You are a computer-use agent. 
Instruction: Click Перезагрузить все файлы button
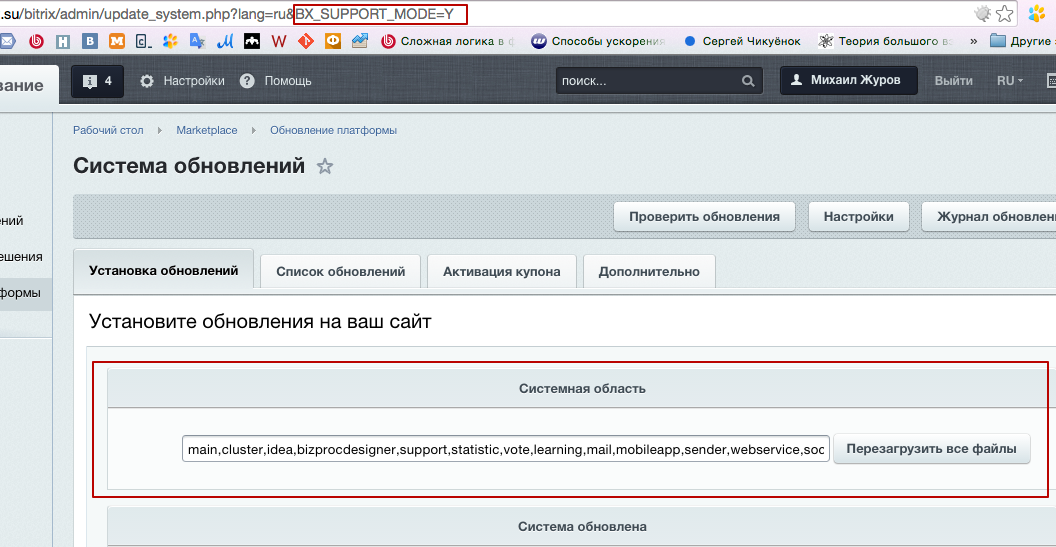tap(931, 449)
